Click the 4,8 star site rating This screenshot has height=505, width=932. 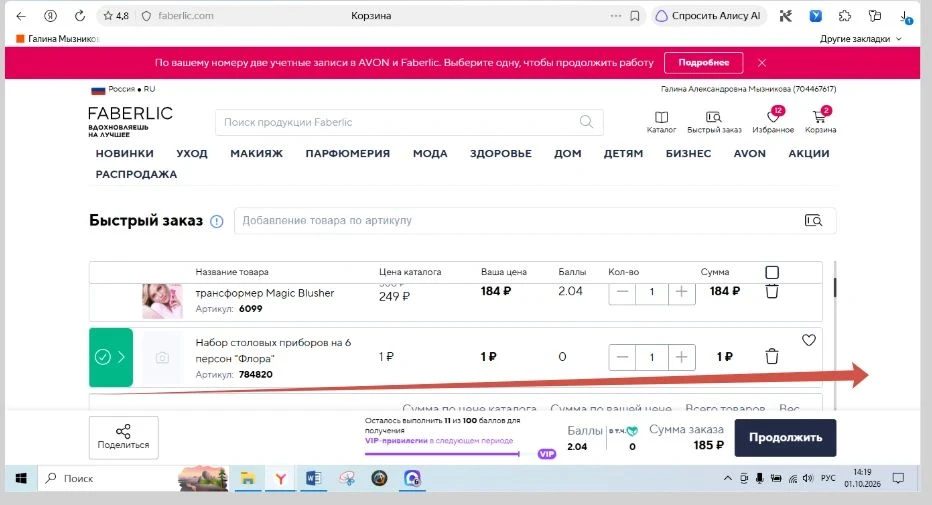pos(116,16)
